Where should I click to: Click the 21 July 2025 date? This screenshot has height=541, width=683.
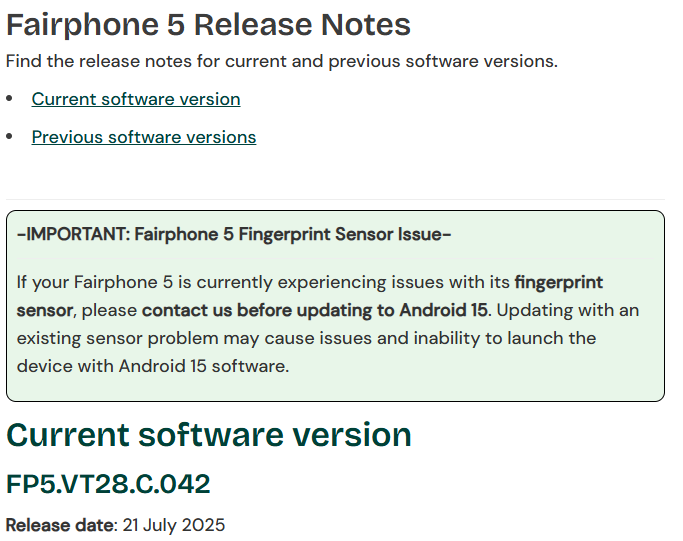click(x=174, y=525)
